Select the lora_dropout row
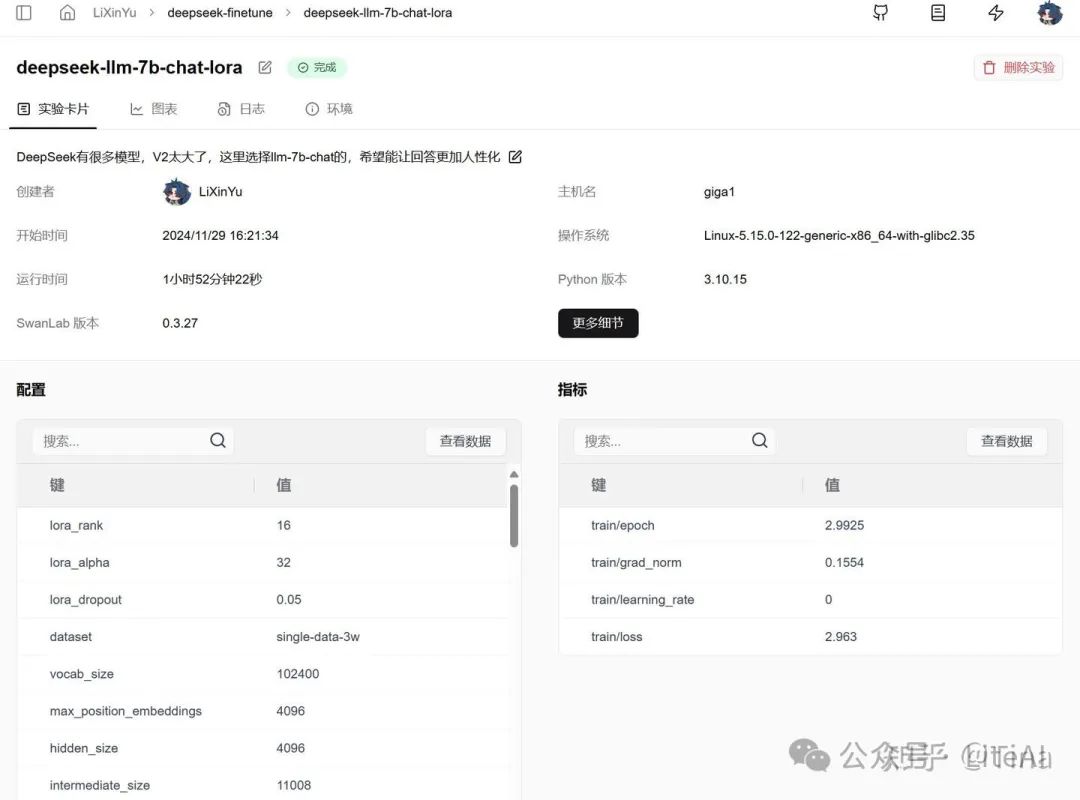 pos(262,599)
